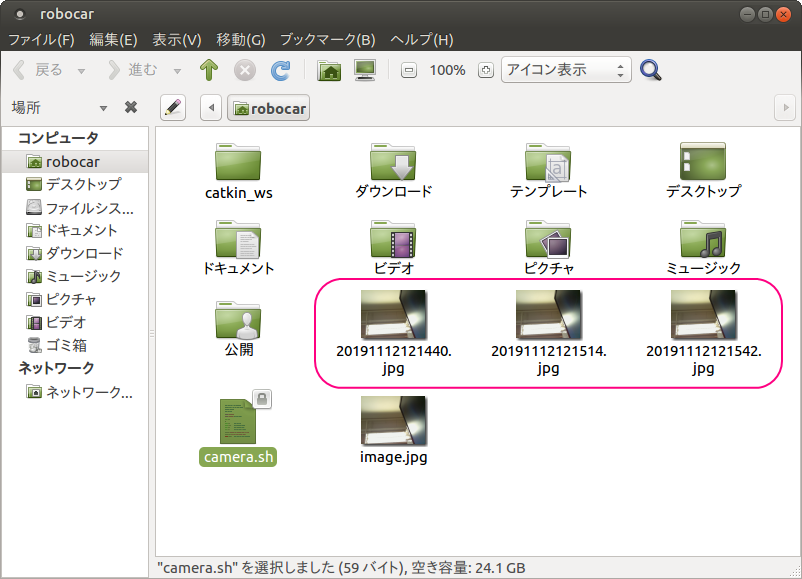Reload the current folder view
The height and width of the screenshot is (579, 802).
[280, 70]
